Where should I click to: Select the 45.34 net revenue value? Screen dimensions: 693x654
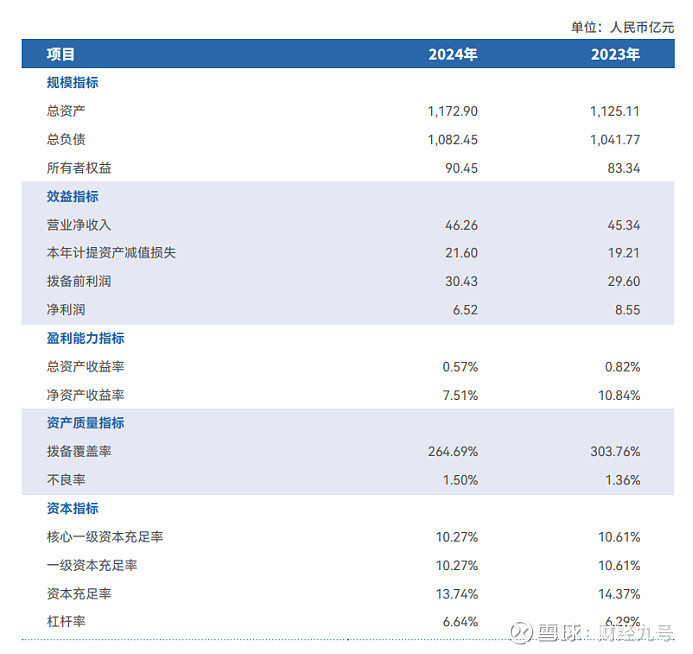click(624, 225)
